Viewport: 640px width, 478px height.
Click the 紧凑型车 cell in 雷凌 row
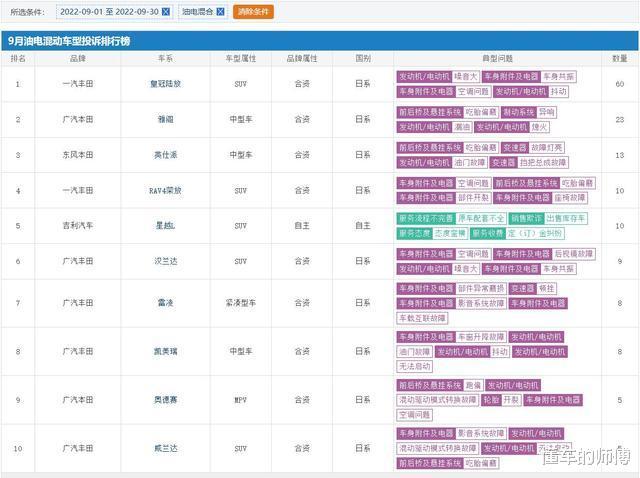(241, 302)
